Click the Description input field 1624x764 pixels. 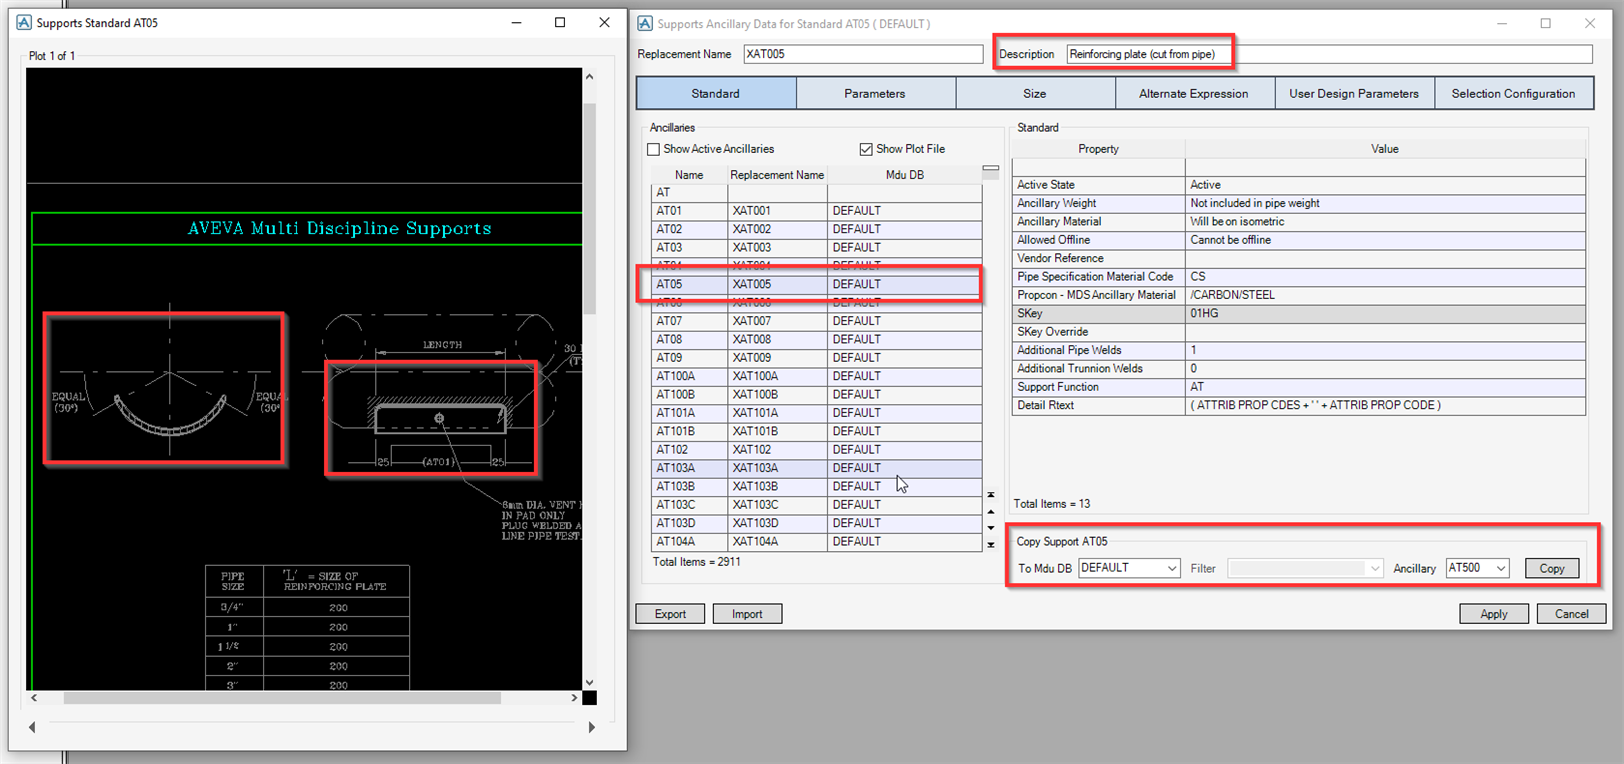click(1330, 54)
